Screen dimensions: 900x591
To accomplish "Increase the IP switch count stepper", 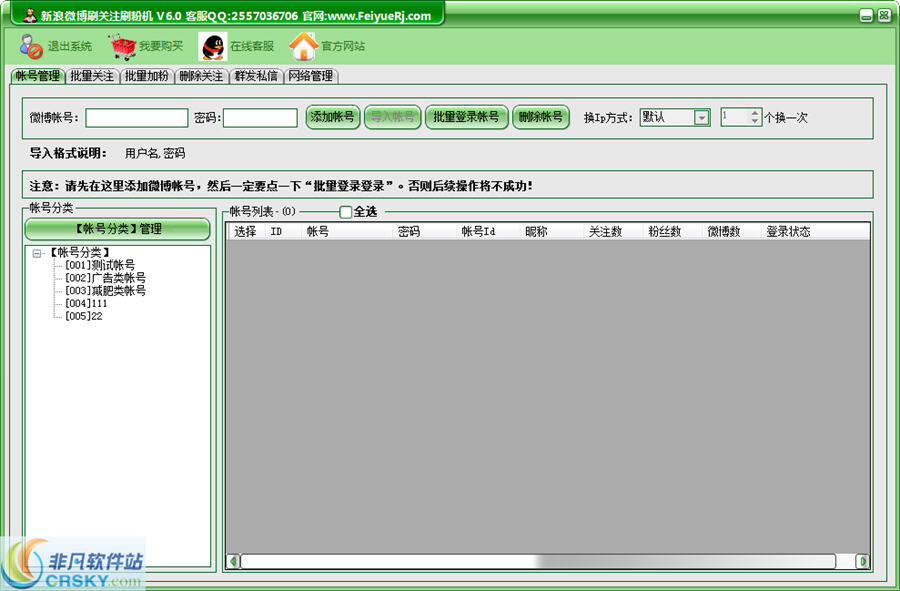I will pos(755,113).
